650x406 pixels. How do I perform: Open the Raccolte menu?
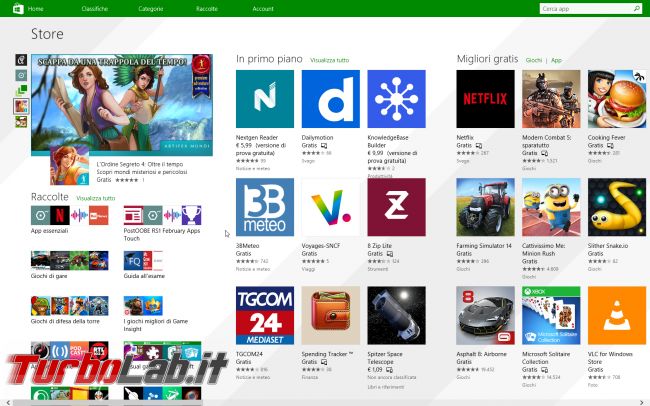[206, 9]
